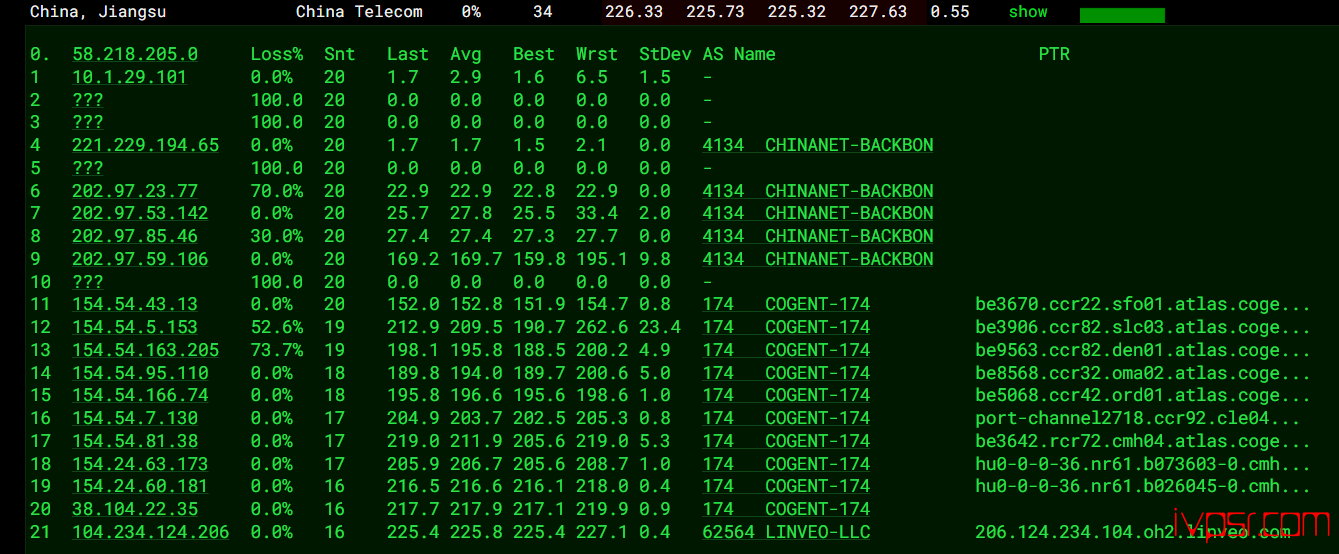Screen dimensions: 1339x554
Task: Click the green progress bar beside show
Action: (1122, 15)
